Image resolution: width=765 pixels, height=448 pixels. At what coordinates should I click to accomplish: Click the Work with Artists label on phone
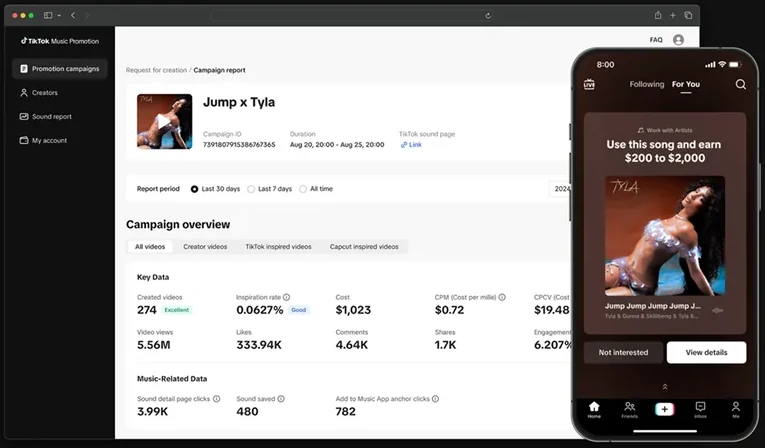(x=665, y=130)
